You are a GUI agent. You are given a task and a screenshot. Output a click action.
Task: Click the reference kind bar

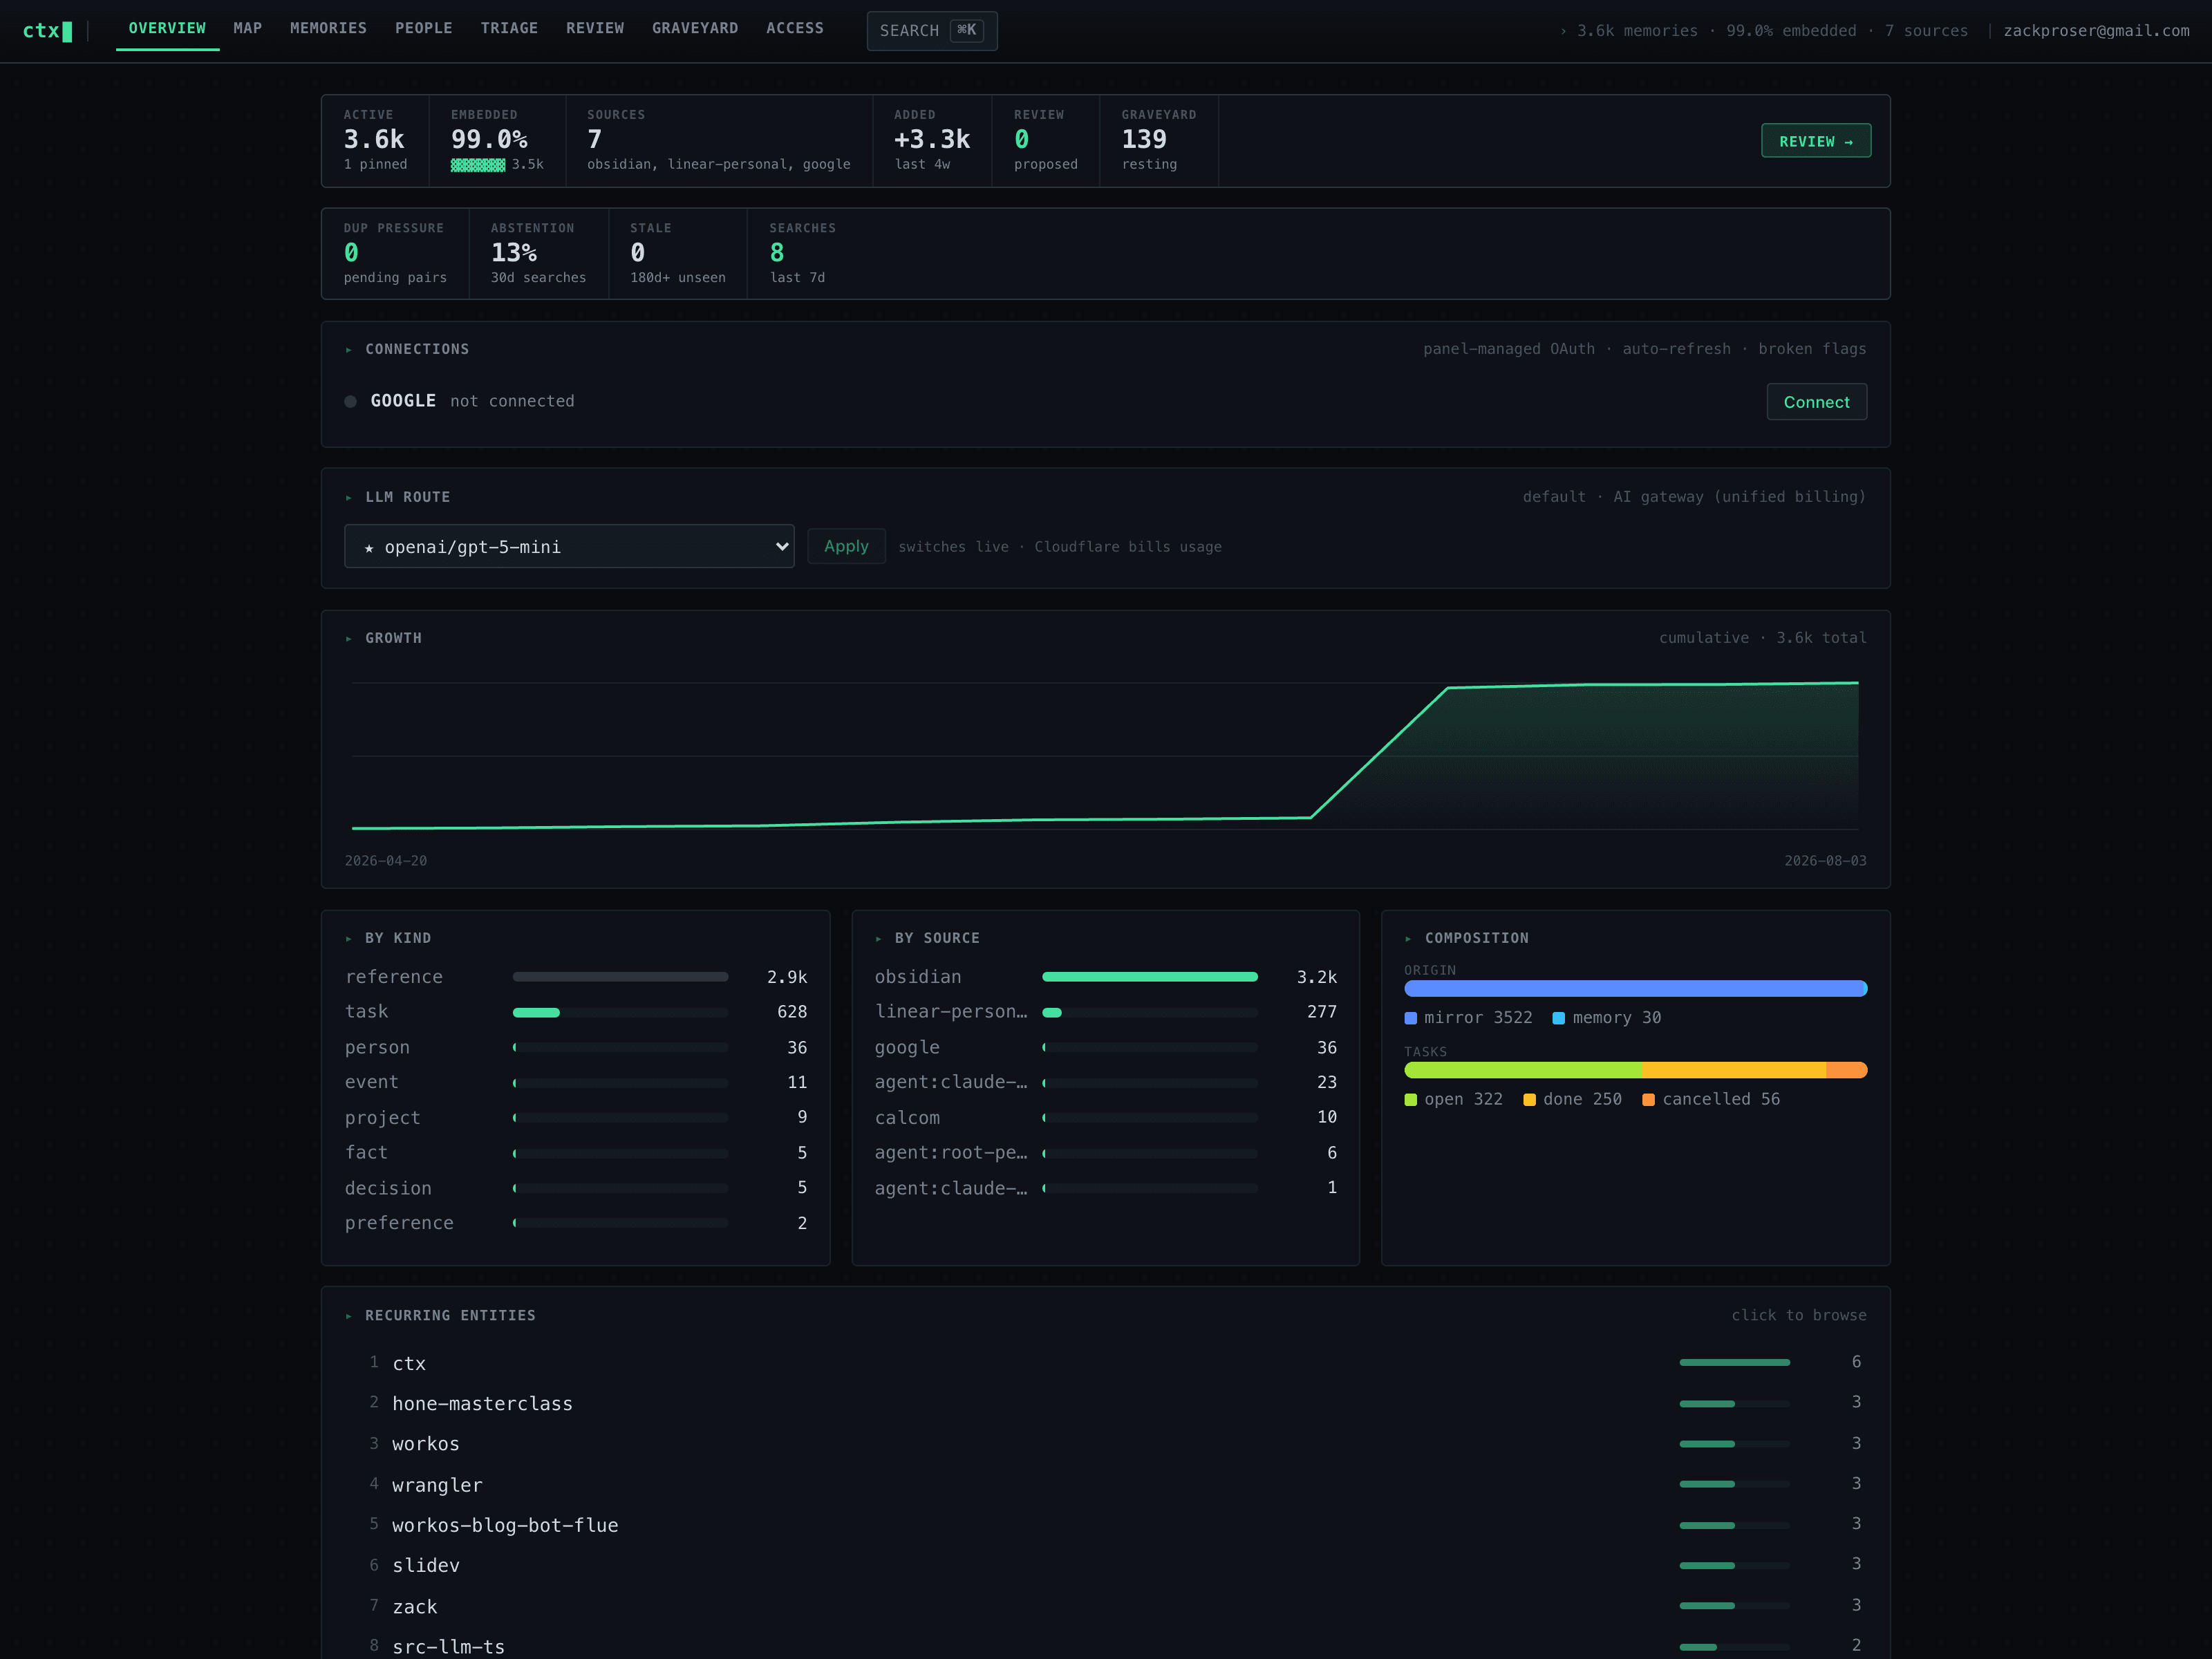620,977
